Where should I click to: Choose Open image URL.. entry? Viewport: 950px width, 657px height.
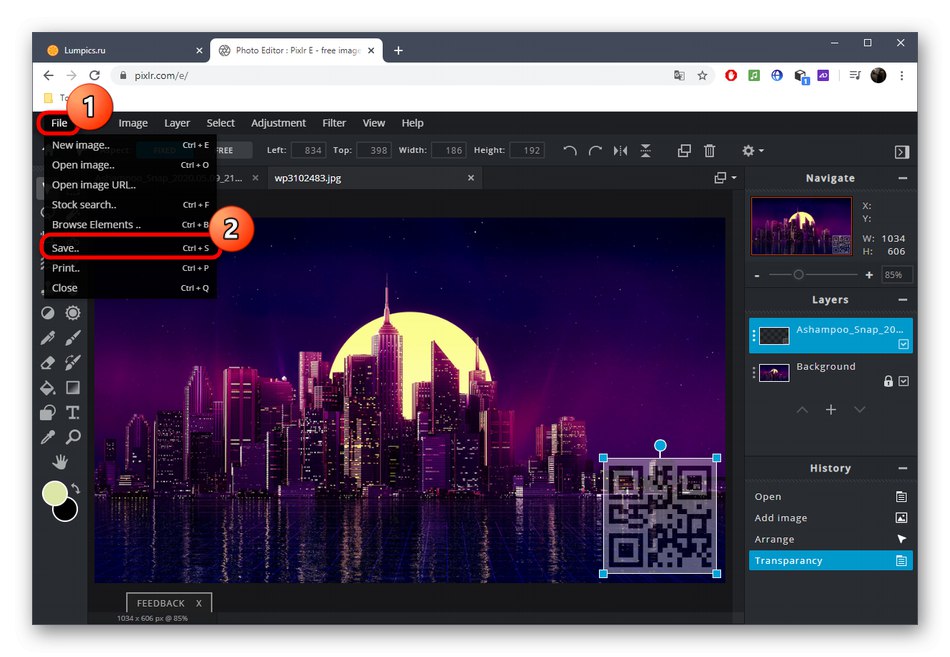point(130,185)
